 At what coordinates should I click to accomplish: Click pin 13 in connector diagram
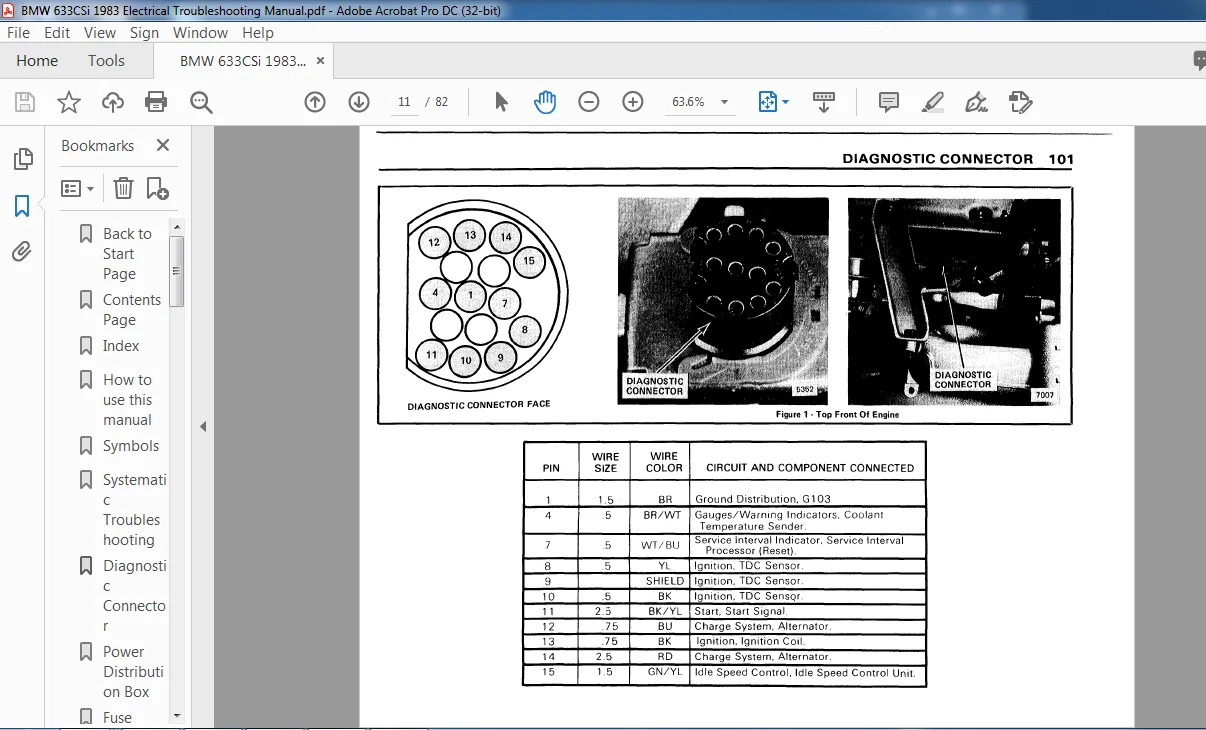click(470, 236)
